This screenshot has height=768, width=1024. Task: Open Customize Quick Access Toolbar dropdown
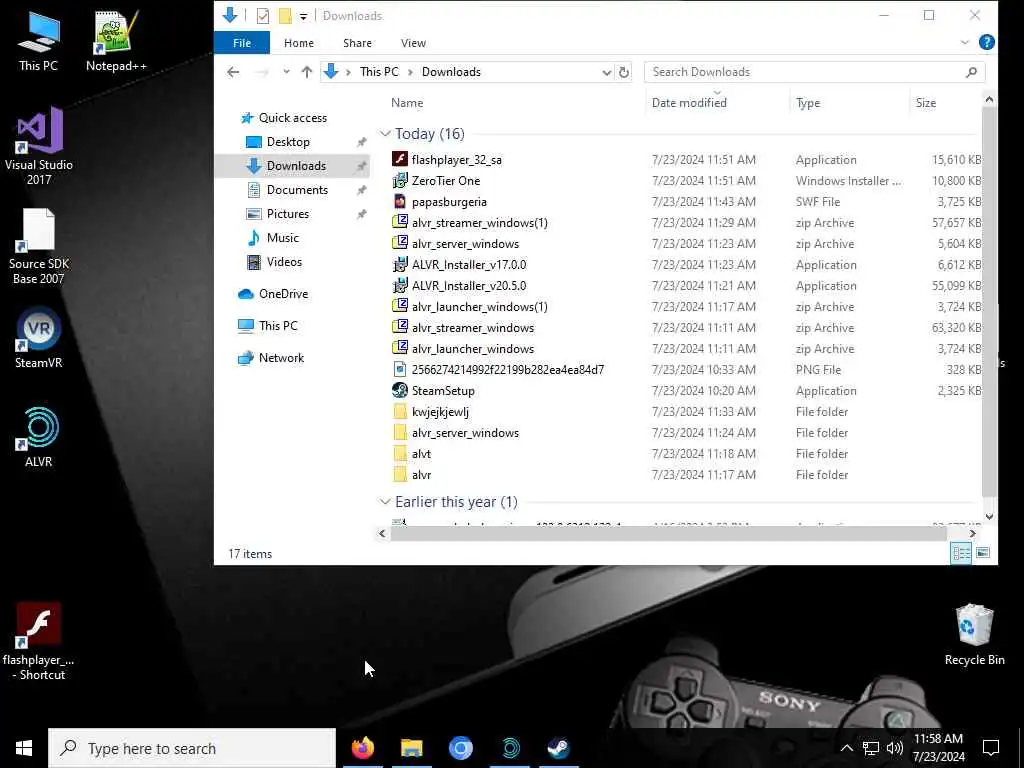point(303,16)
